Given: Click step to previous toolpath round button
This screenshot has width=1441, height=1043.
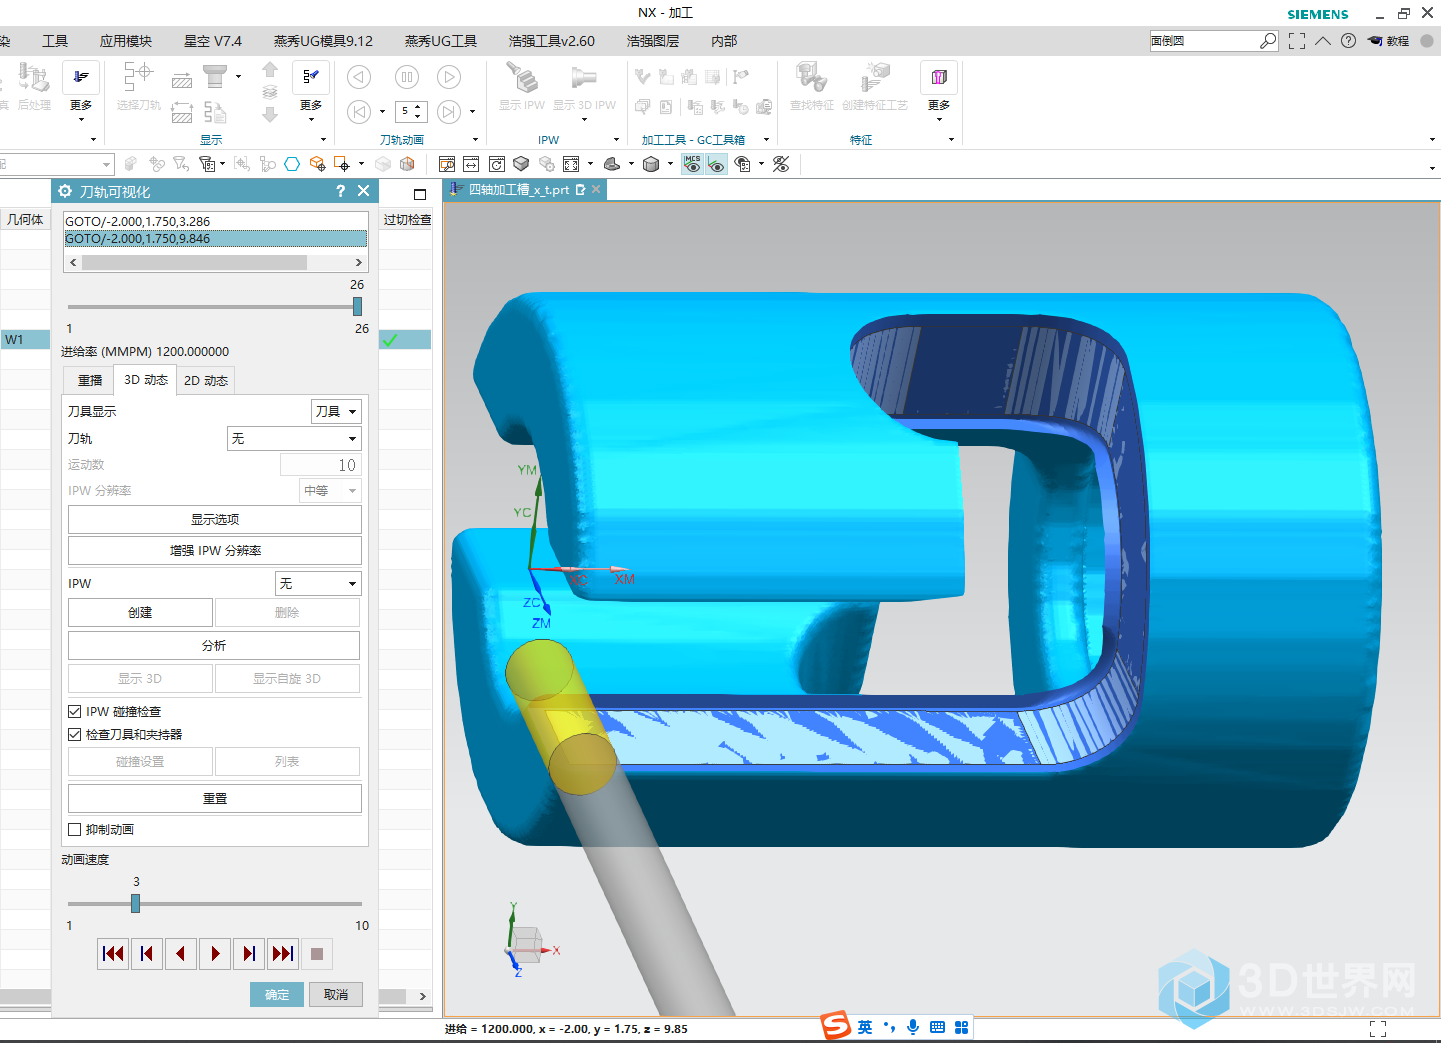Looking at the screenshot, I should coord(359,112).
